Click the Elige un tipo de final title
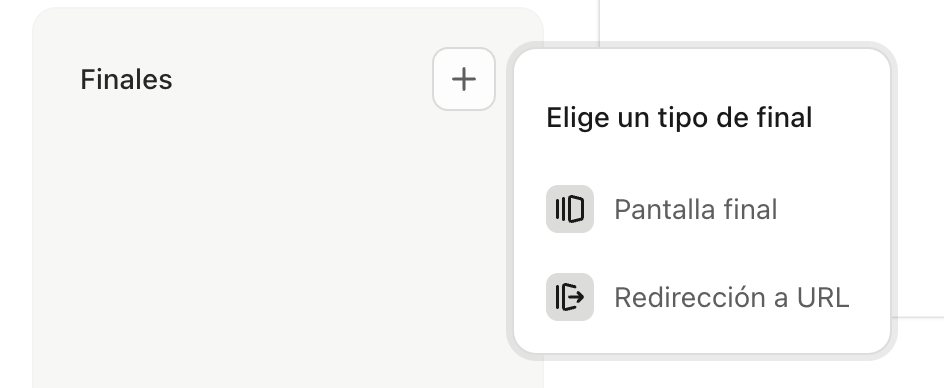Screen dimensions: 944x388 point(679,117)
